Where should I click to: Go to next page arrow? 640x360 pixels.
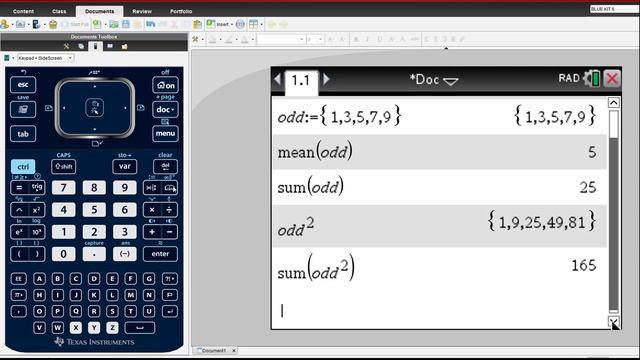[326, 79]
